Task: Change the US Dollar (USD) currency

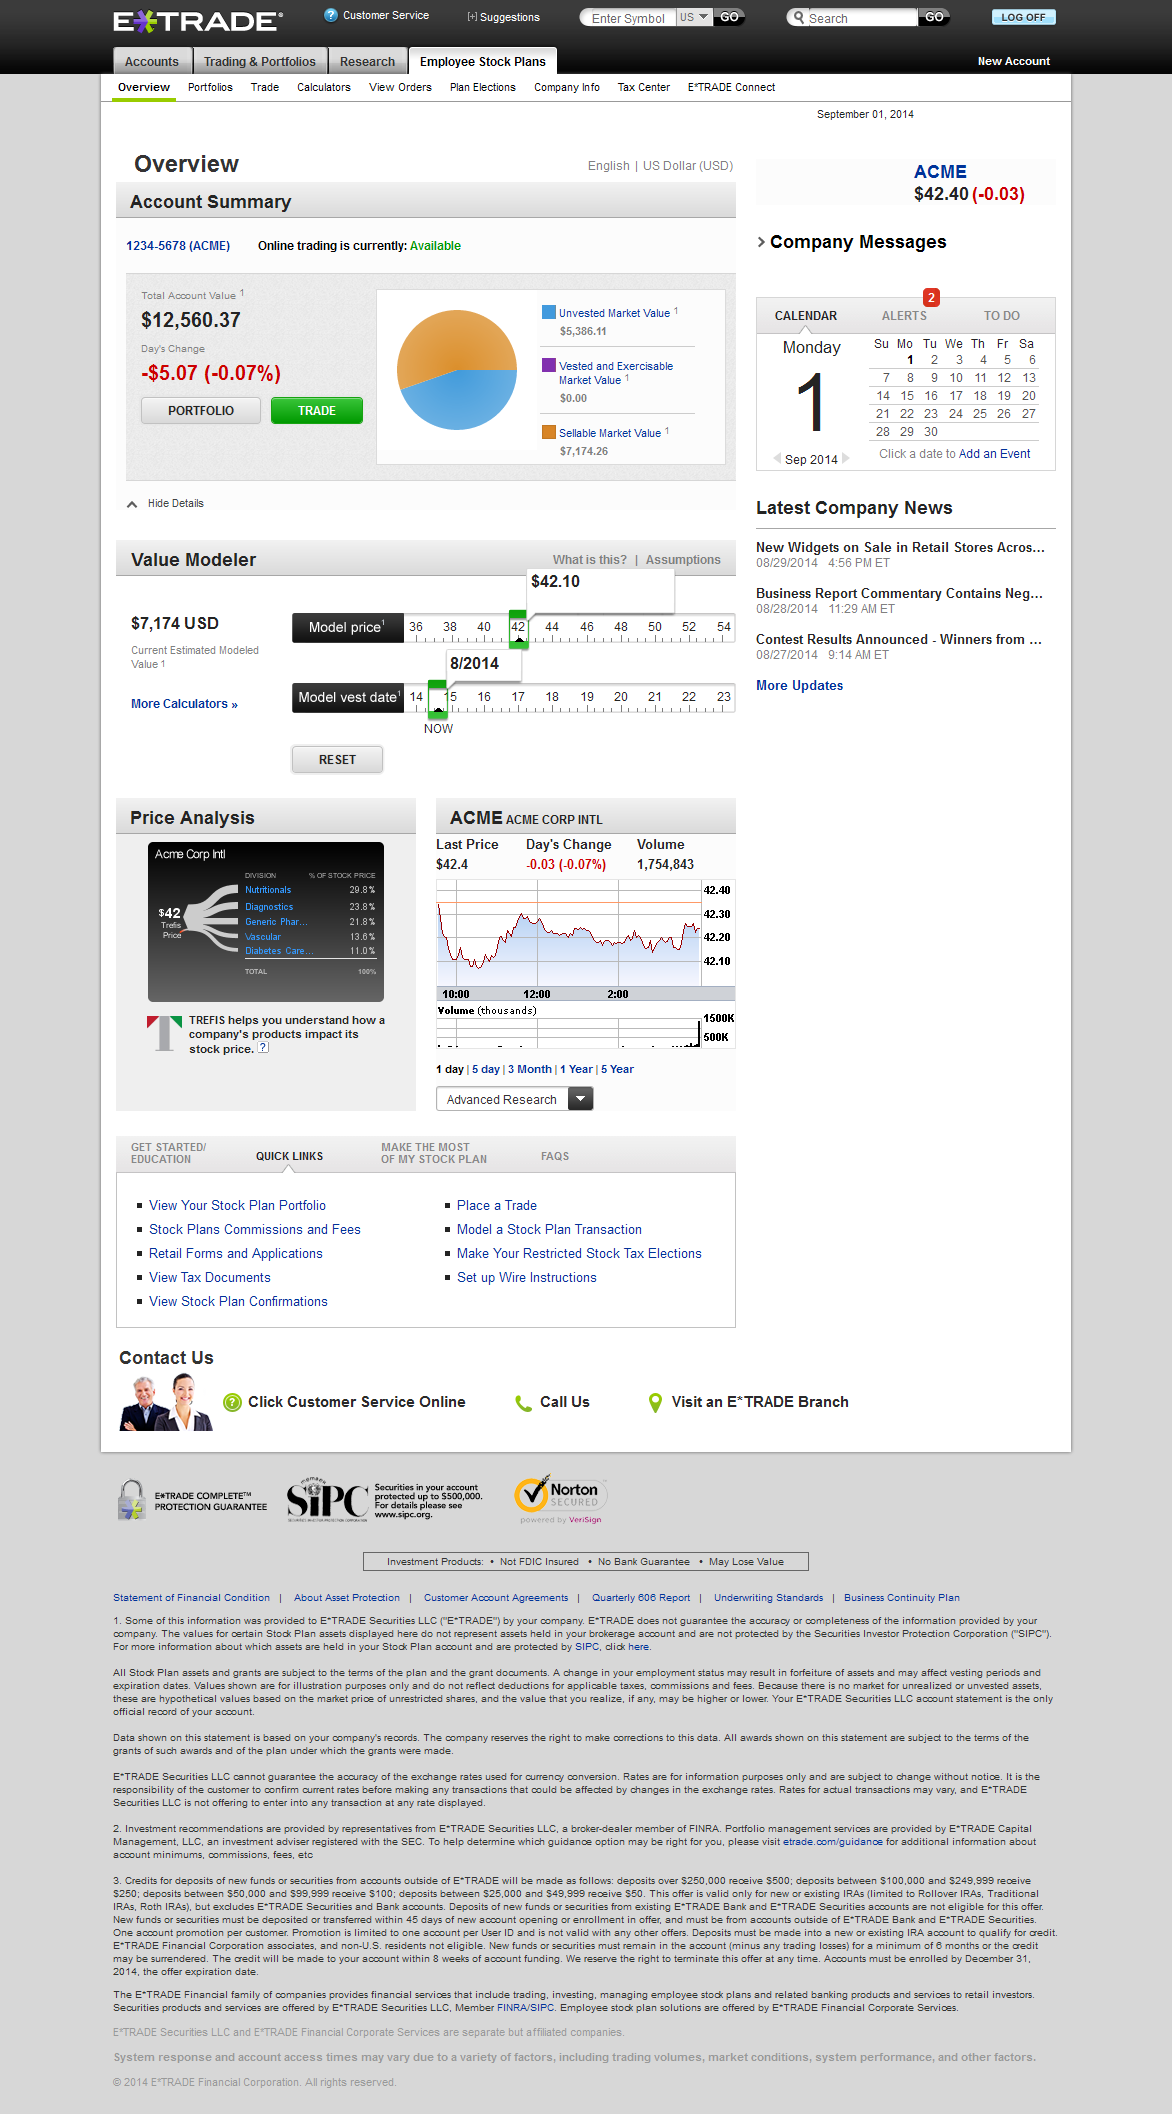Action: (x=688, y=166)
